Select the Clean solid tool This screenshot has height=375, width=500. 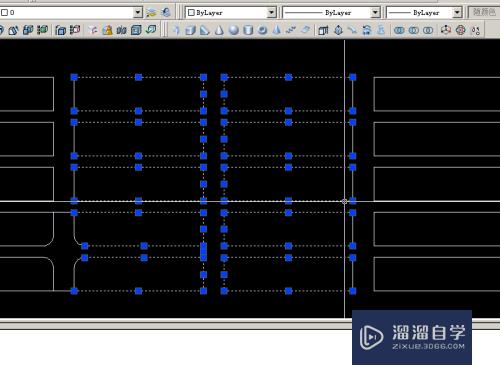pyautogui.click(x=107, y=30)
